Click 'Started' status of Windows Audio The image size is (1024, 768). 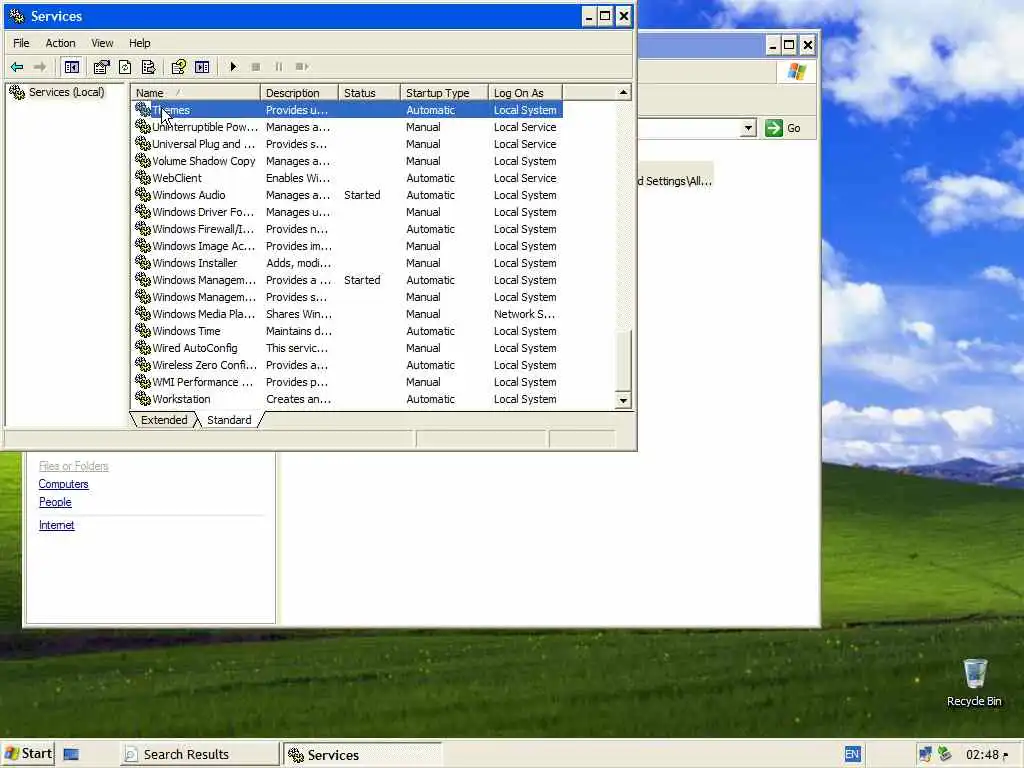pos(362,195)
